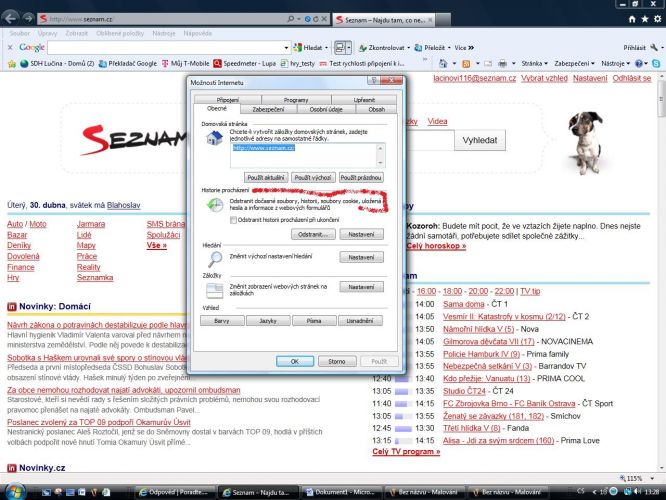Go back with the browser Back arrow
The height and width of the screenshot is (500, 666).
(x=11, y=18)
